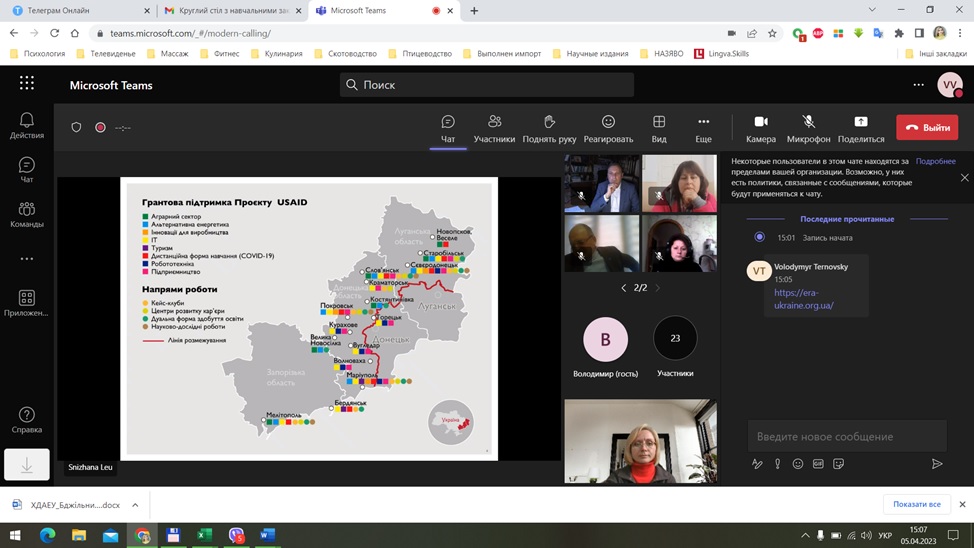Open the Teams app launcher grid
Image resolution: width=974 pixels, height=548 pixels.
[x=27, y=83]
